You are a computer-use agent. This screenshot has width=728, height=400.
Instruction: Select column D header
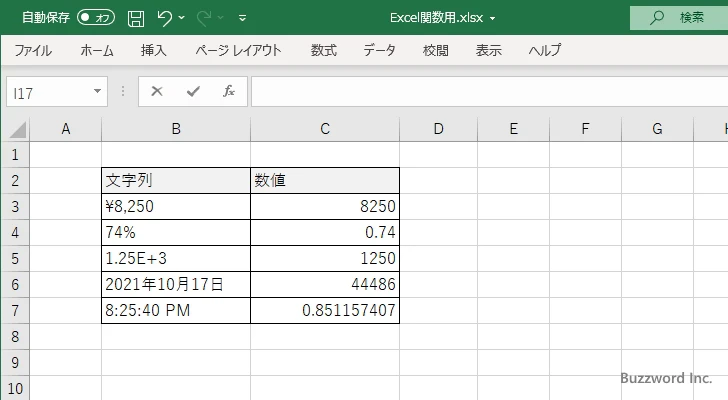[x=438, y=129]
